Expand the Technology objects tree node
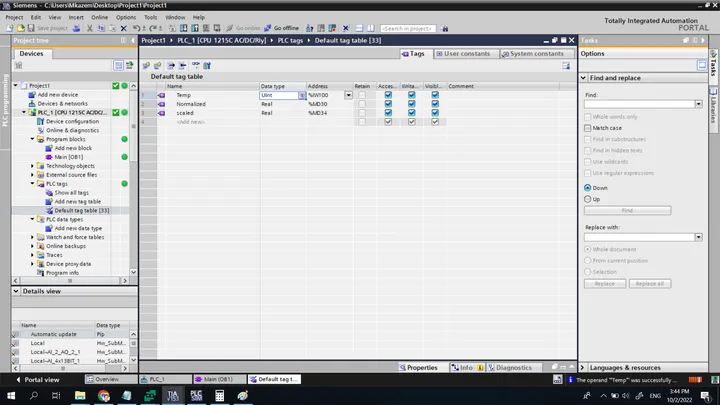 (32, 166)
